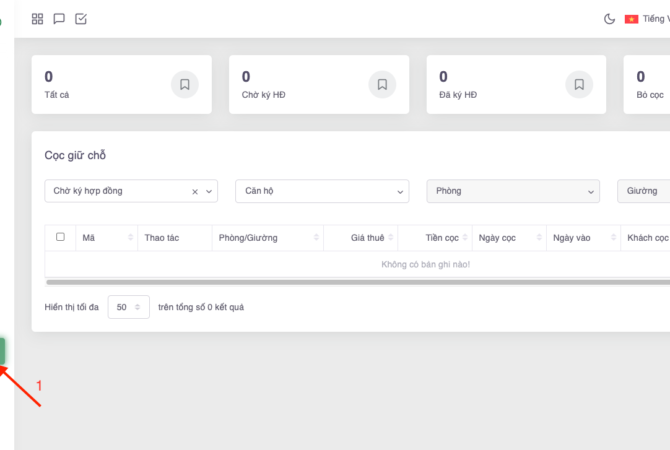
Task: Click bookmark icon on Đã ký HĐ card
Action: point(579,85)
